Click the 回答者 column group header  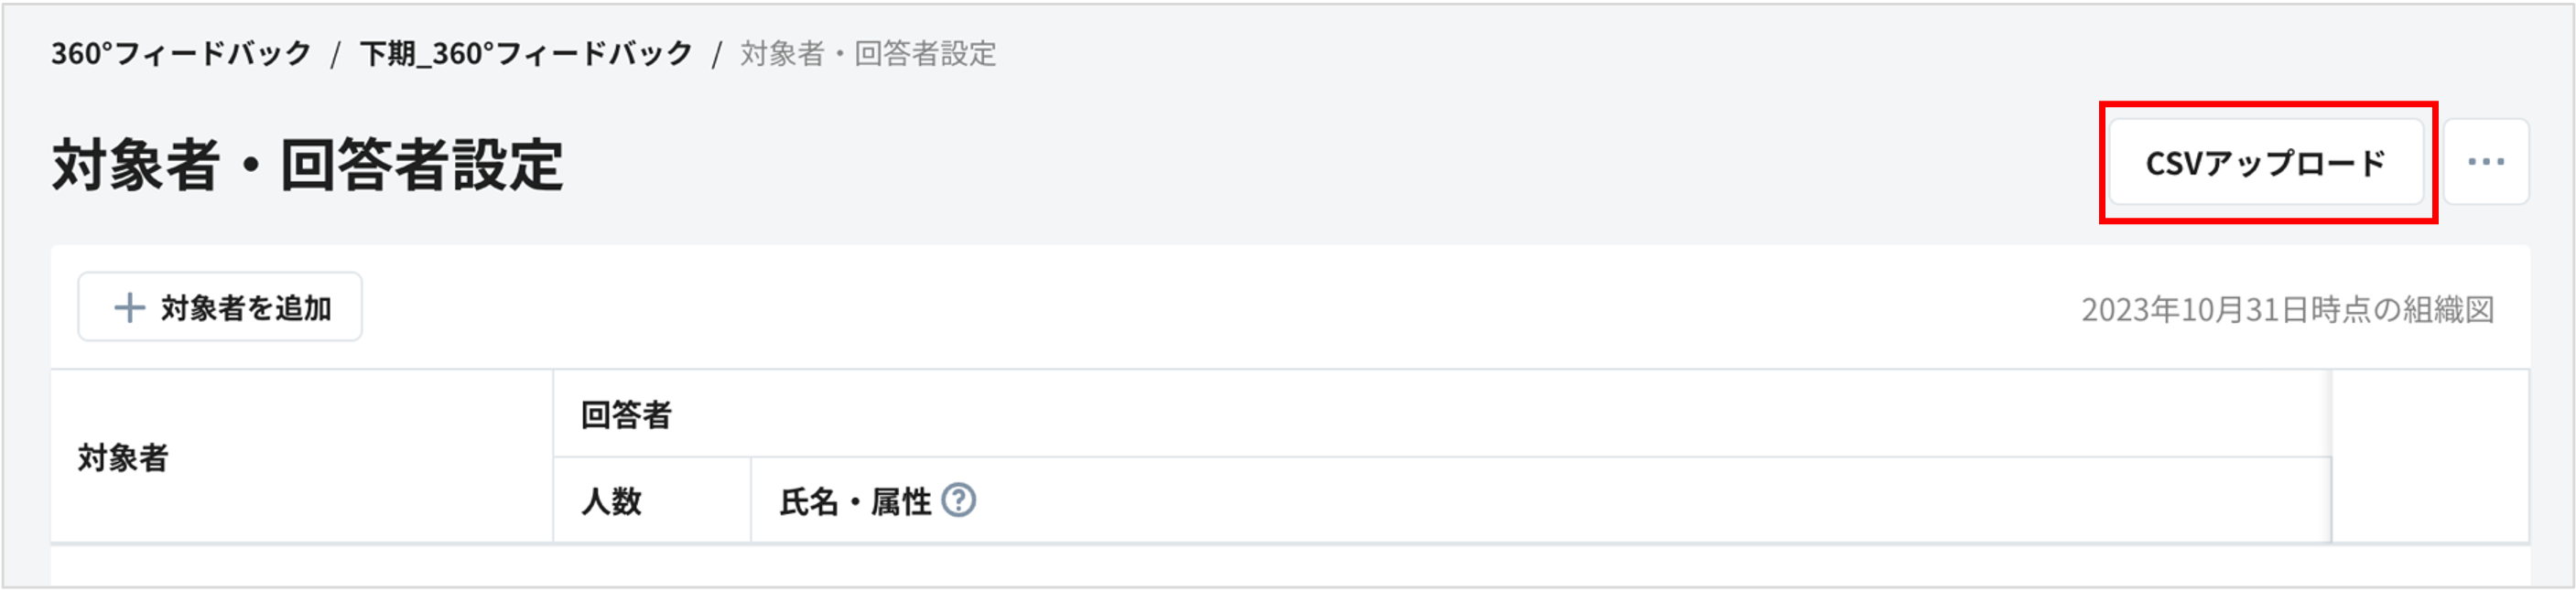point(626,414)
